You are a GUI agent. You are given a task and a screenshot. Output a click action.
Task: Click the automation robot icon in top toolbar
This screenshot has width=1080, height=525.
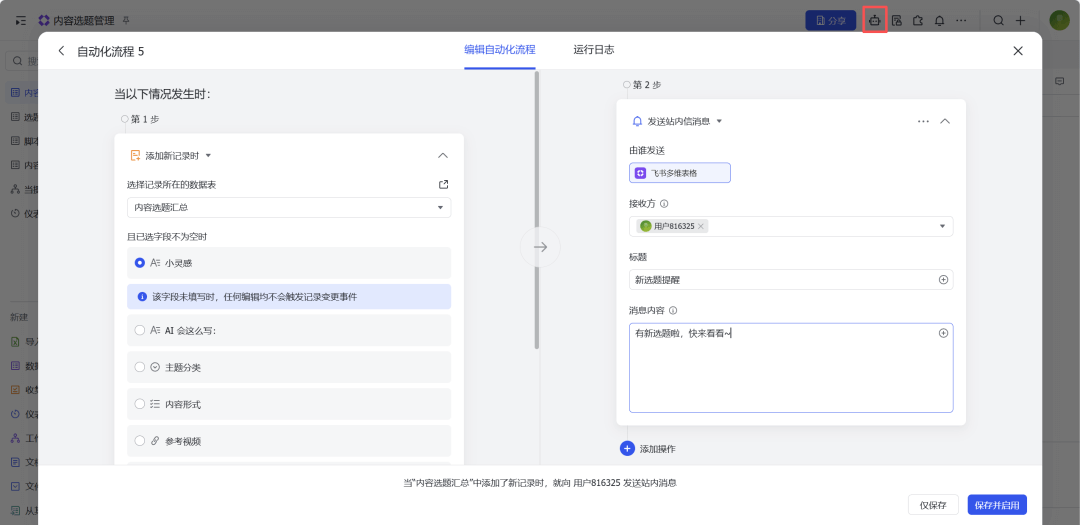[x=875, y=20]
